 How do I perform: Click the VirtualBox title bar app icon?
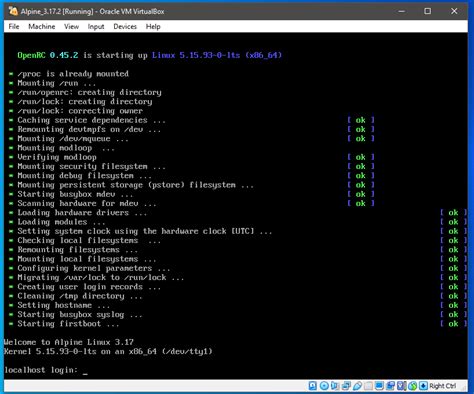[x=13, y=11]
